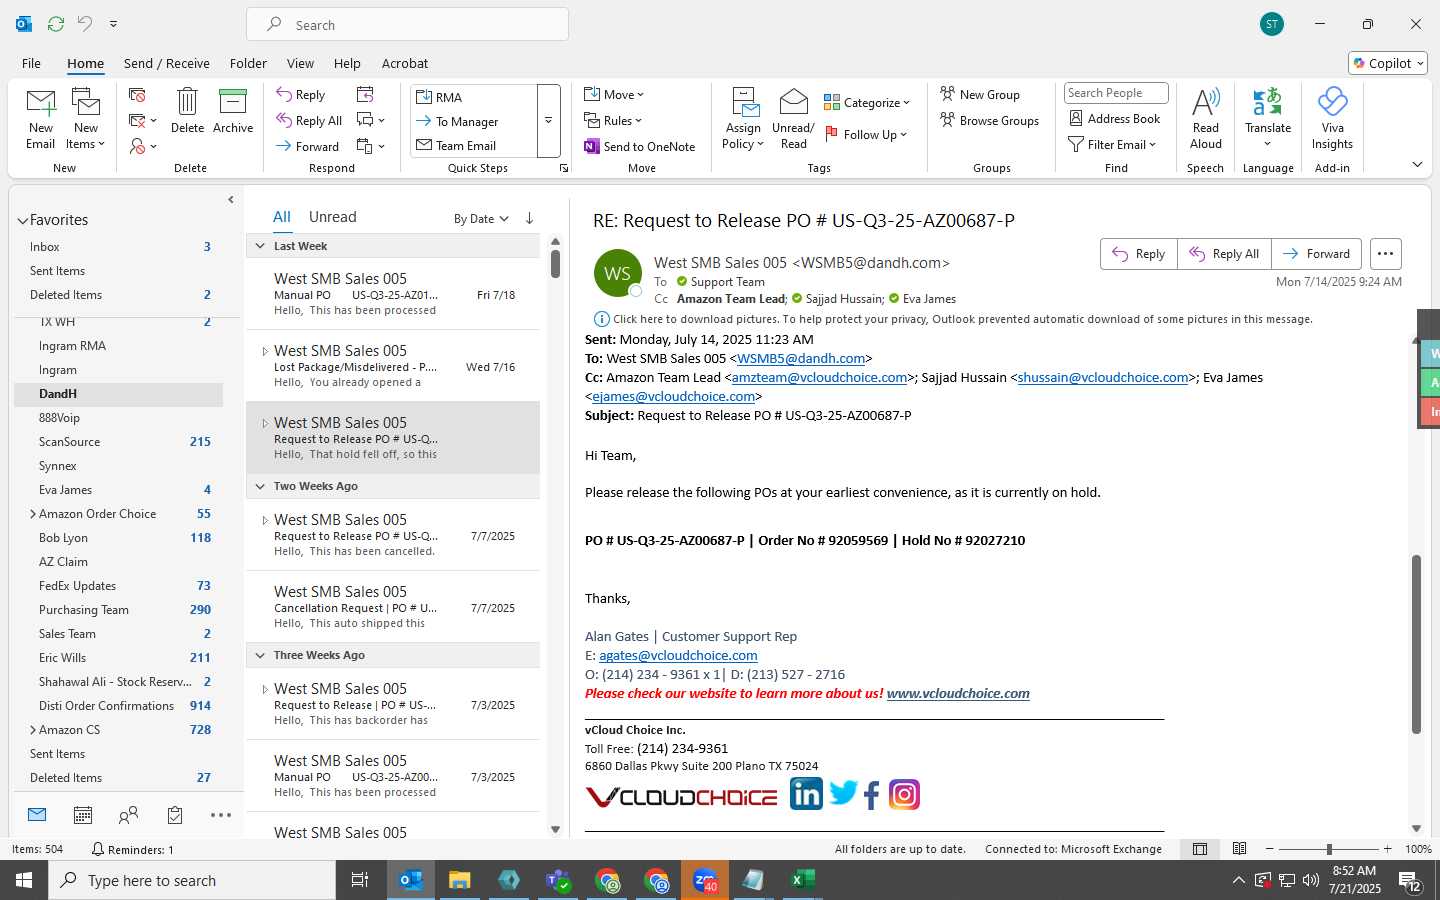Click Browse Groups icon
1440x900 pixels.
click(948, 120)
